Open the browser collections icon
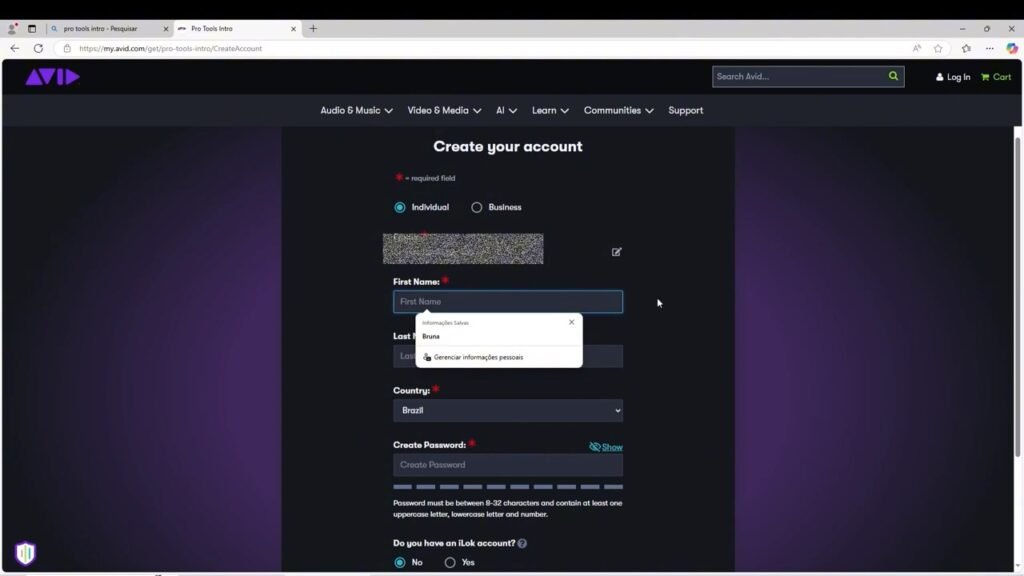 pyautogui.click(x=967, y=48)
